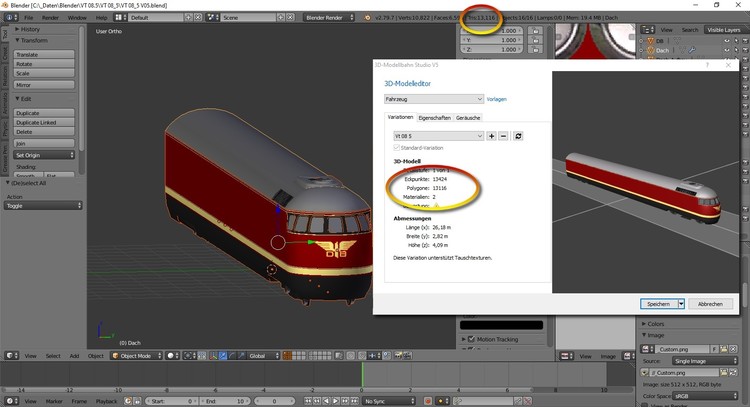Open the Fahrzeug category dropdown

point(433,99)
